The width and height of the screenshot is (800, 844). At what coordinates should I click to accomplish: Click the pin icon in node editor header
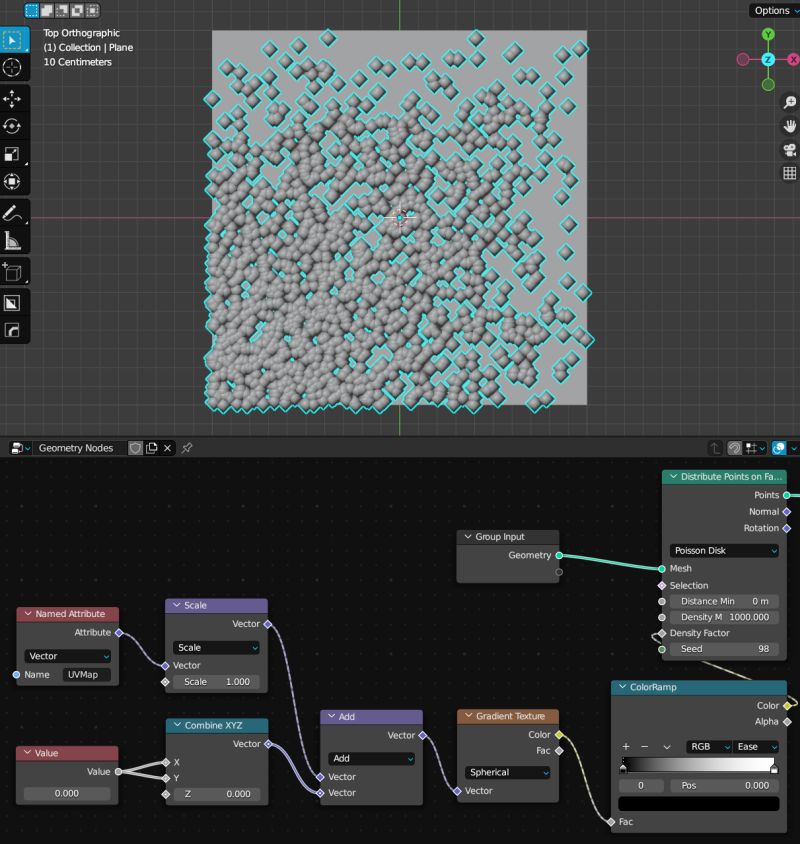coord(186,448)
